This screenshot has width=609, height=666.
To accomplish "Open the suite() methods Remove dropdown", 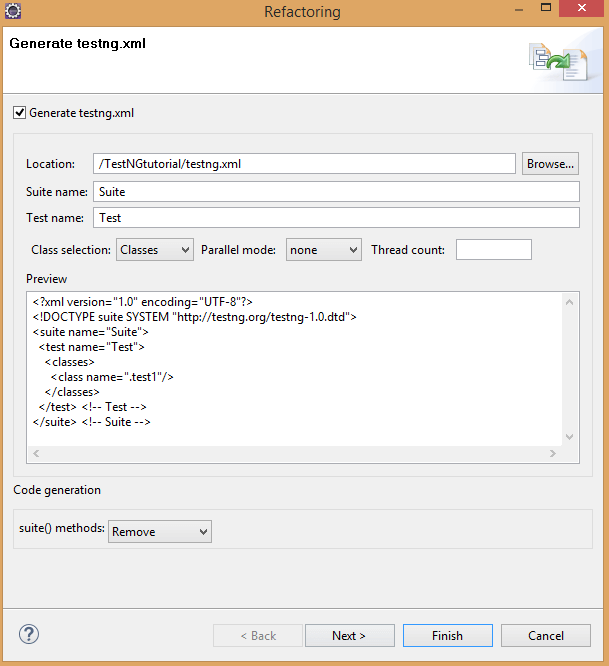I will click(160, 532).
